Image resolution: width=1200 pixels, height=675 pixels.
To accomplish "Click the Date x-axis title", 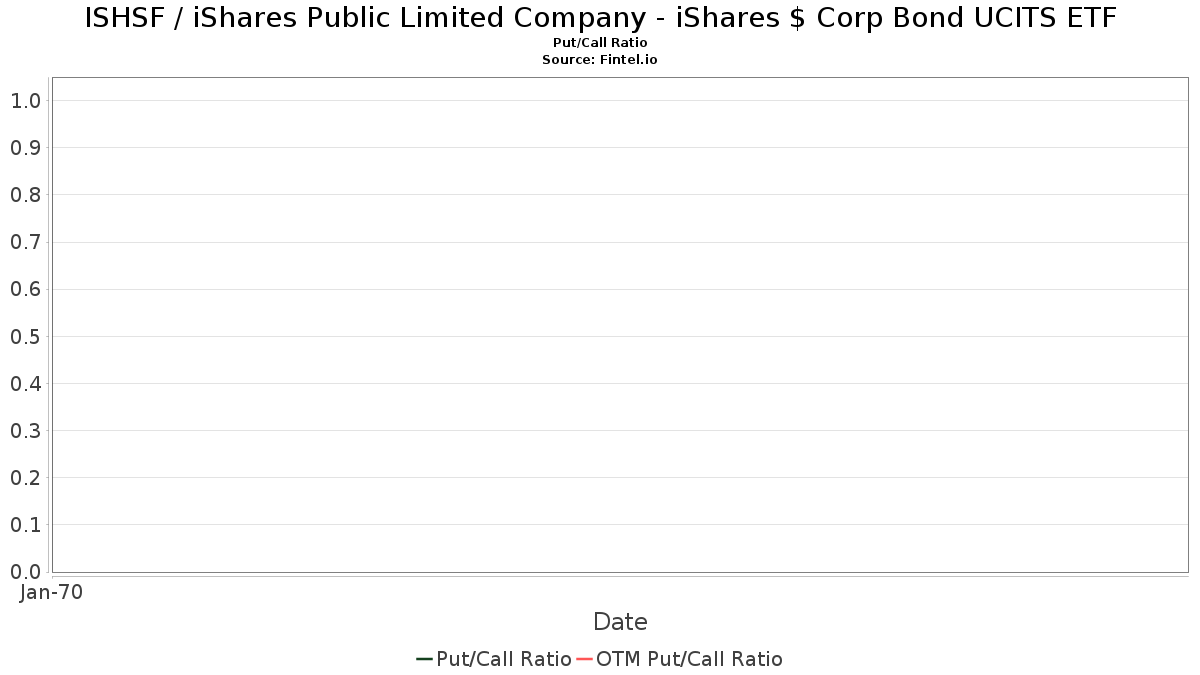I will click(x=620, y=622).
